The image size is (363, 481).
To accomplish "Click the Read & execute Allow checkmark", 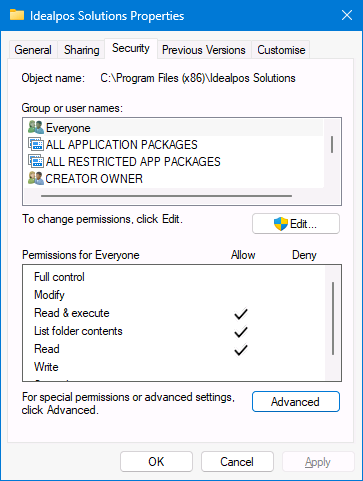I will coord(241,314).
